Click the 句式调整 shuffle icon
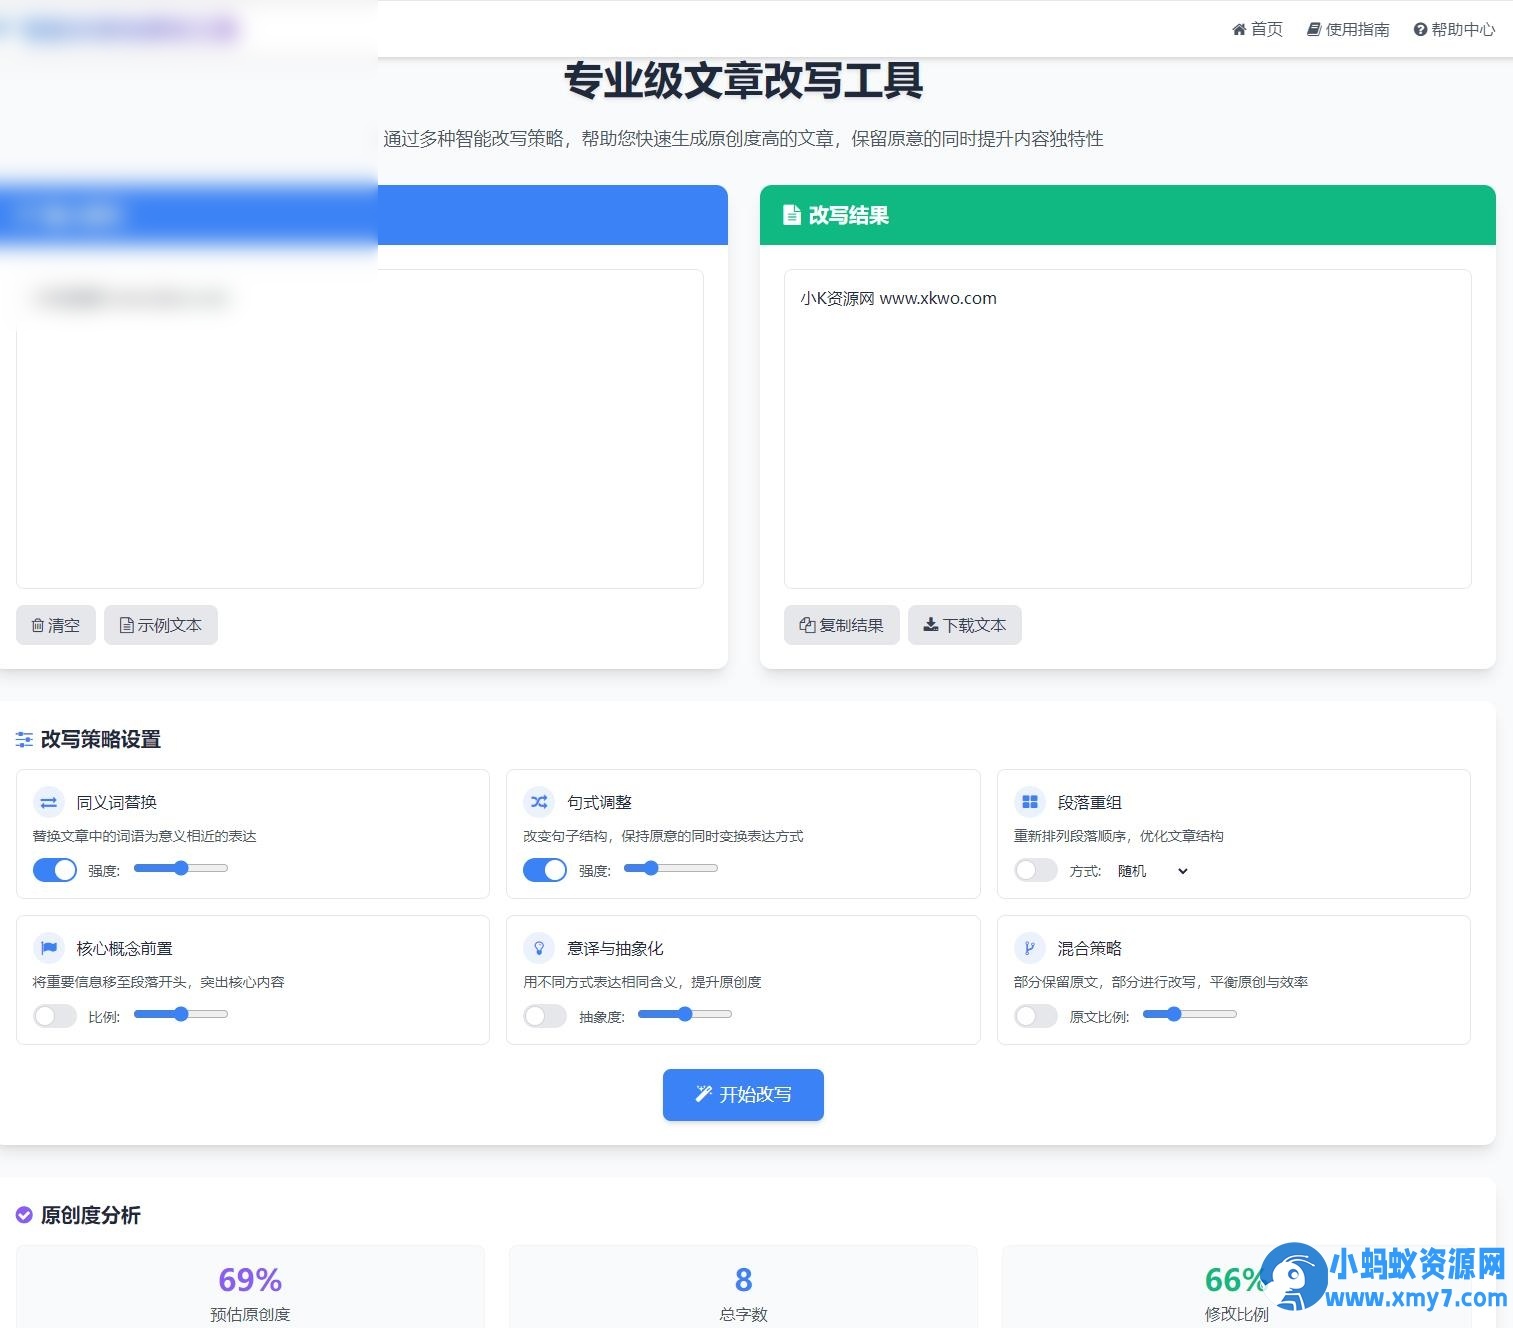 (x=539, y=801)
